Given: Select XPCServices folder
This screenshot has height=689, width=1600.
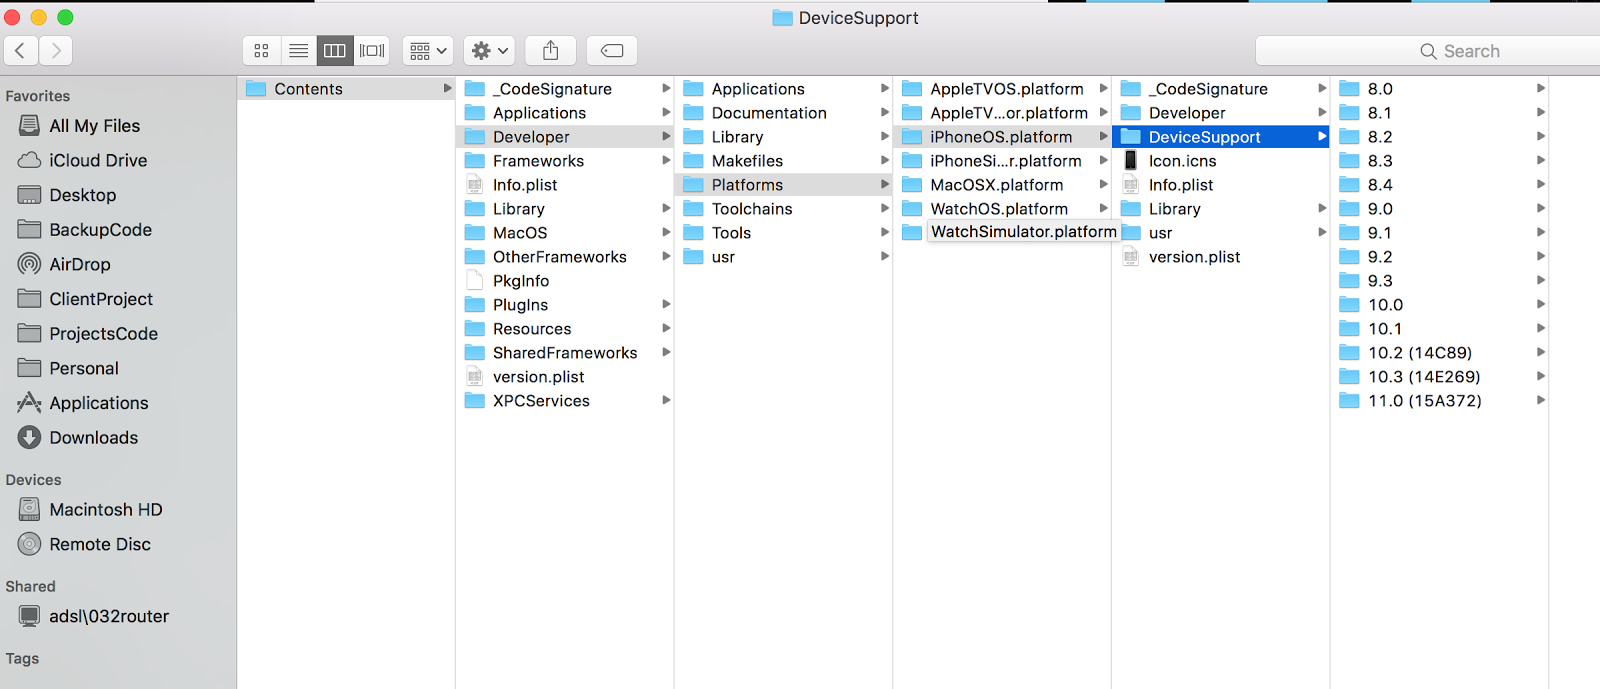Looking at the screenshot, I should (x=565, y=401).
